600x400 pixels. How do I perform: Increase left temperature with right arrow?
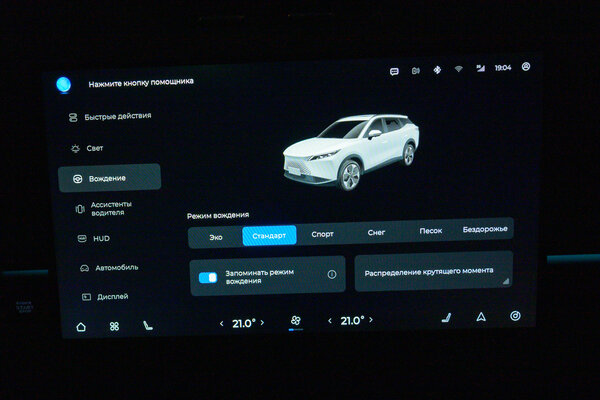click(x=262, y=323)
